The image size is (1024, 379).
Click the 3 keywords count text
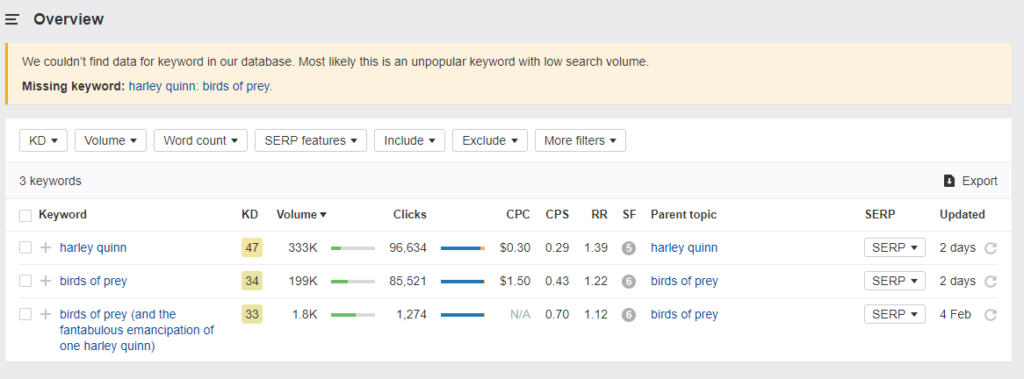click(50, 181)
